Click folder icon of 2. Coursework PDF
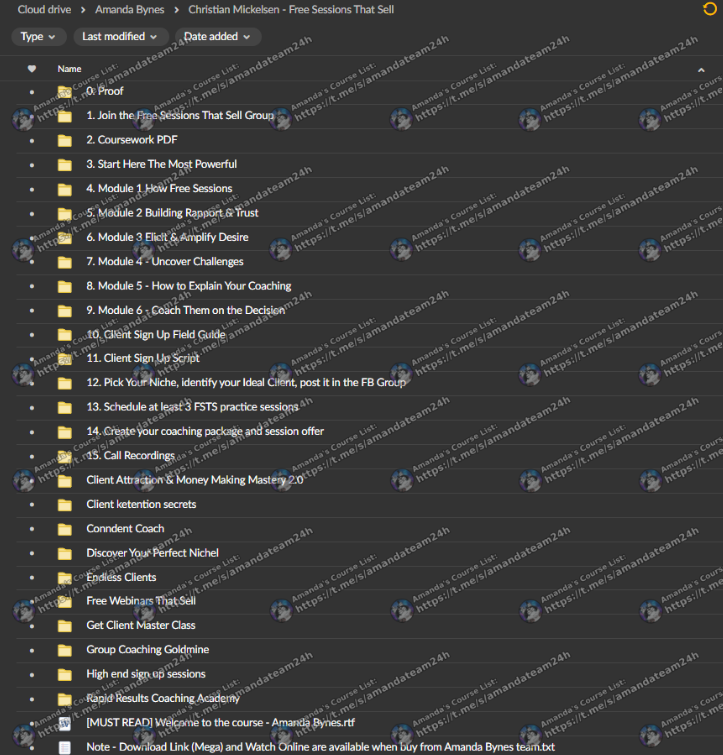 click(65, 140)
